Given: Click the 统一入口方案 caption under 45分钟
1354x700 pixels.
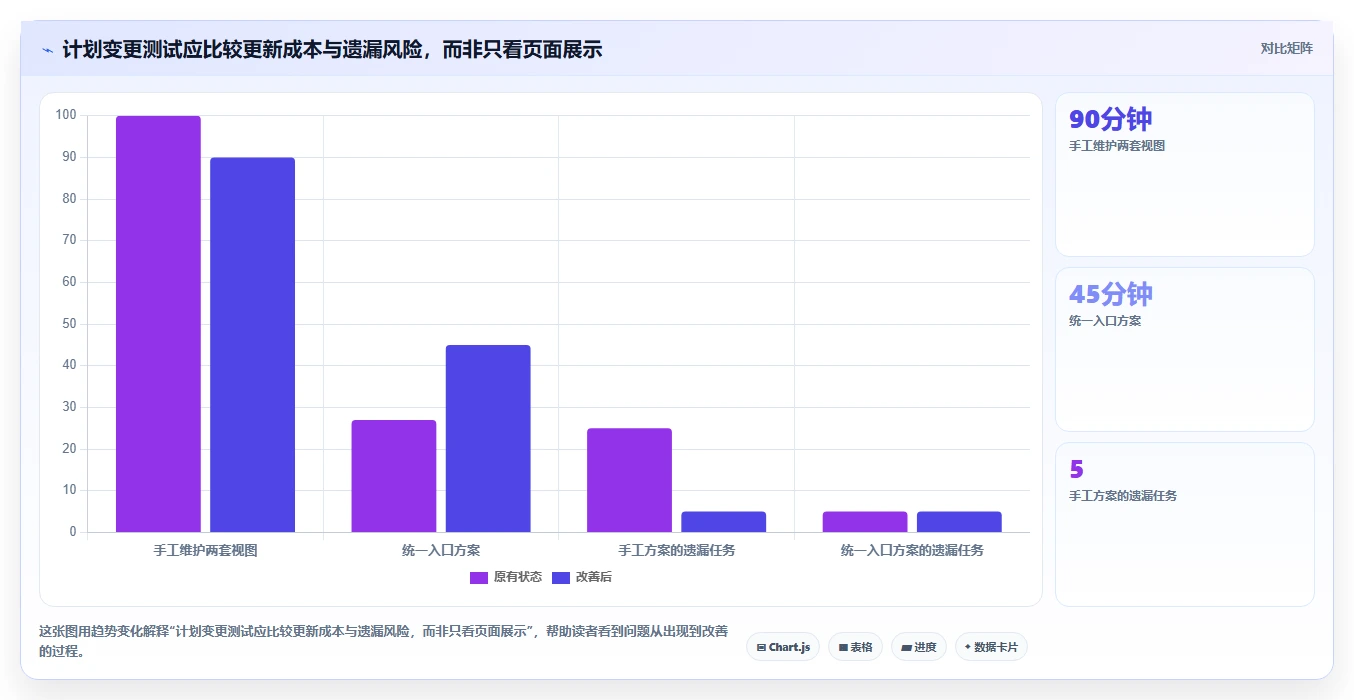Looking at the screenshot, I should pyautogui.click(x=1105, y=321).
